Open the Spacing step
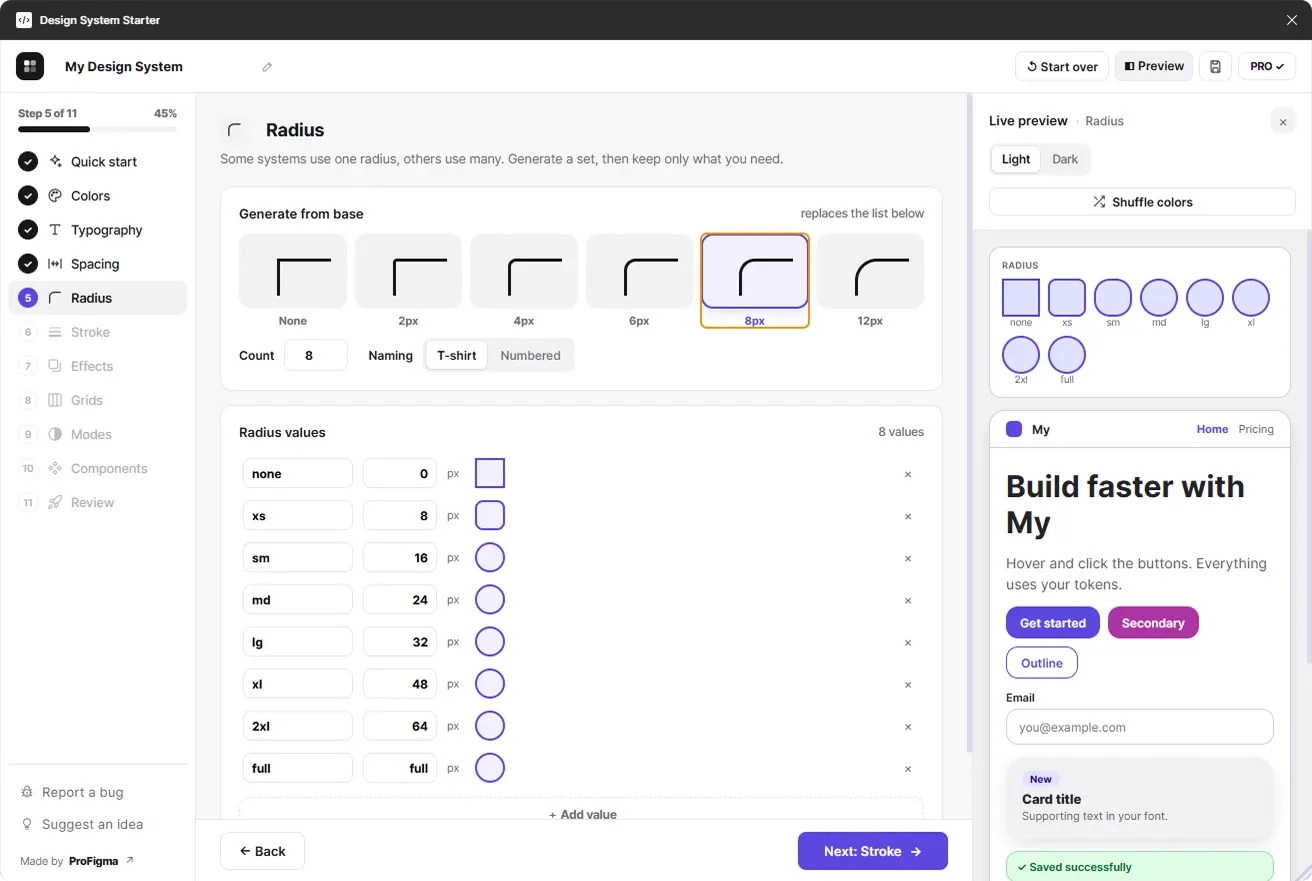The width and height of the screenshot is (1312, 881). click(x=97, y=264)
